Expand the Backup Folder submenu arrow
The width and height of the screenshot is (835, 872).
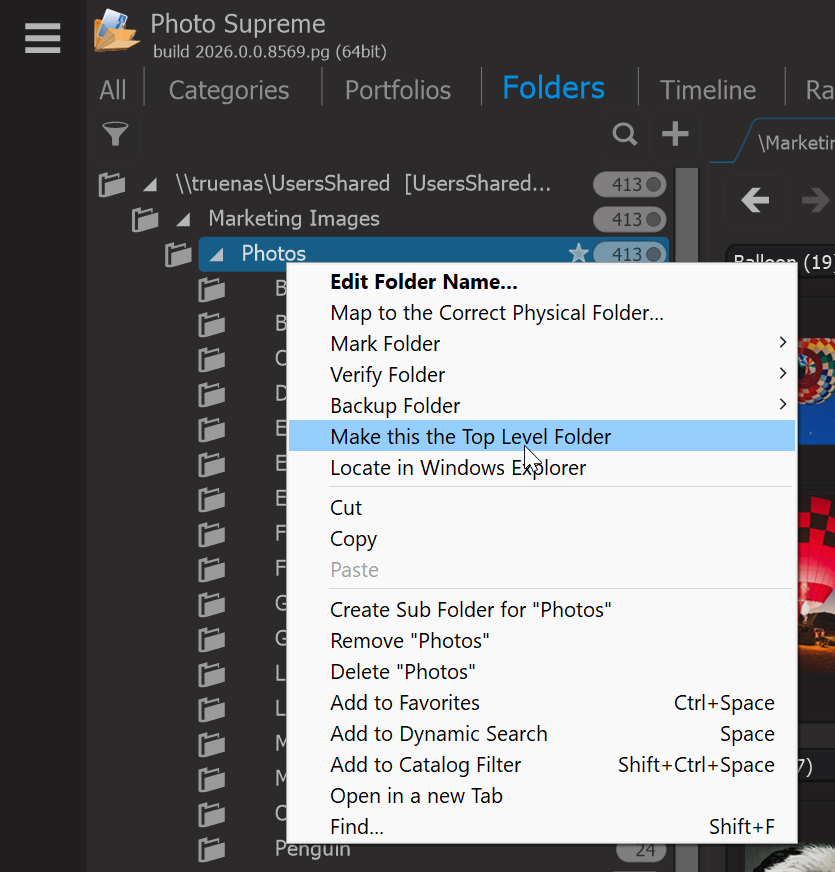(783, 404)
